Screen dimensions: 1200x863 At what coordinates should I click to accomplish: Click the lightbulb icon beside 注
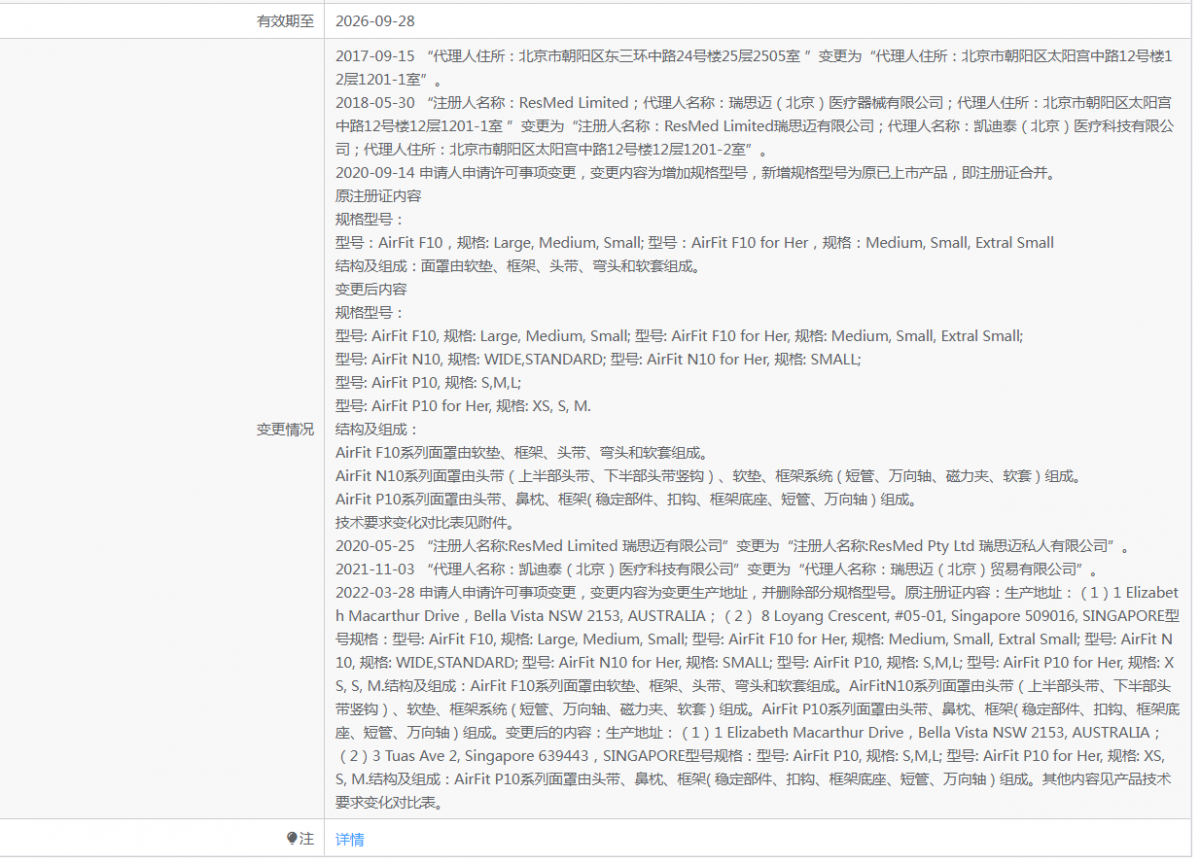(292, 839)
